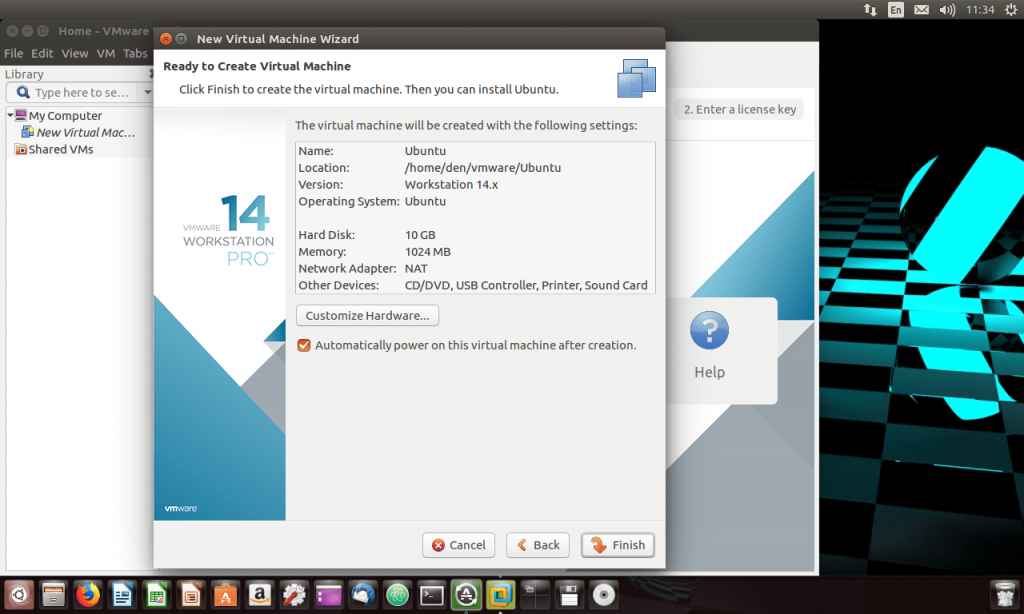Viewport: 1024px width, 614px height.
Task: Open Atom editor dock icon
Action: coord(397,595)
